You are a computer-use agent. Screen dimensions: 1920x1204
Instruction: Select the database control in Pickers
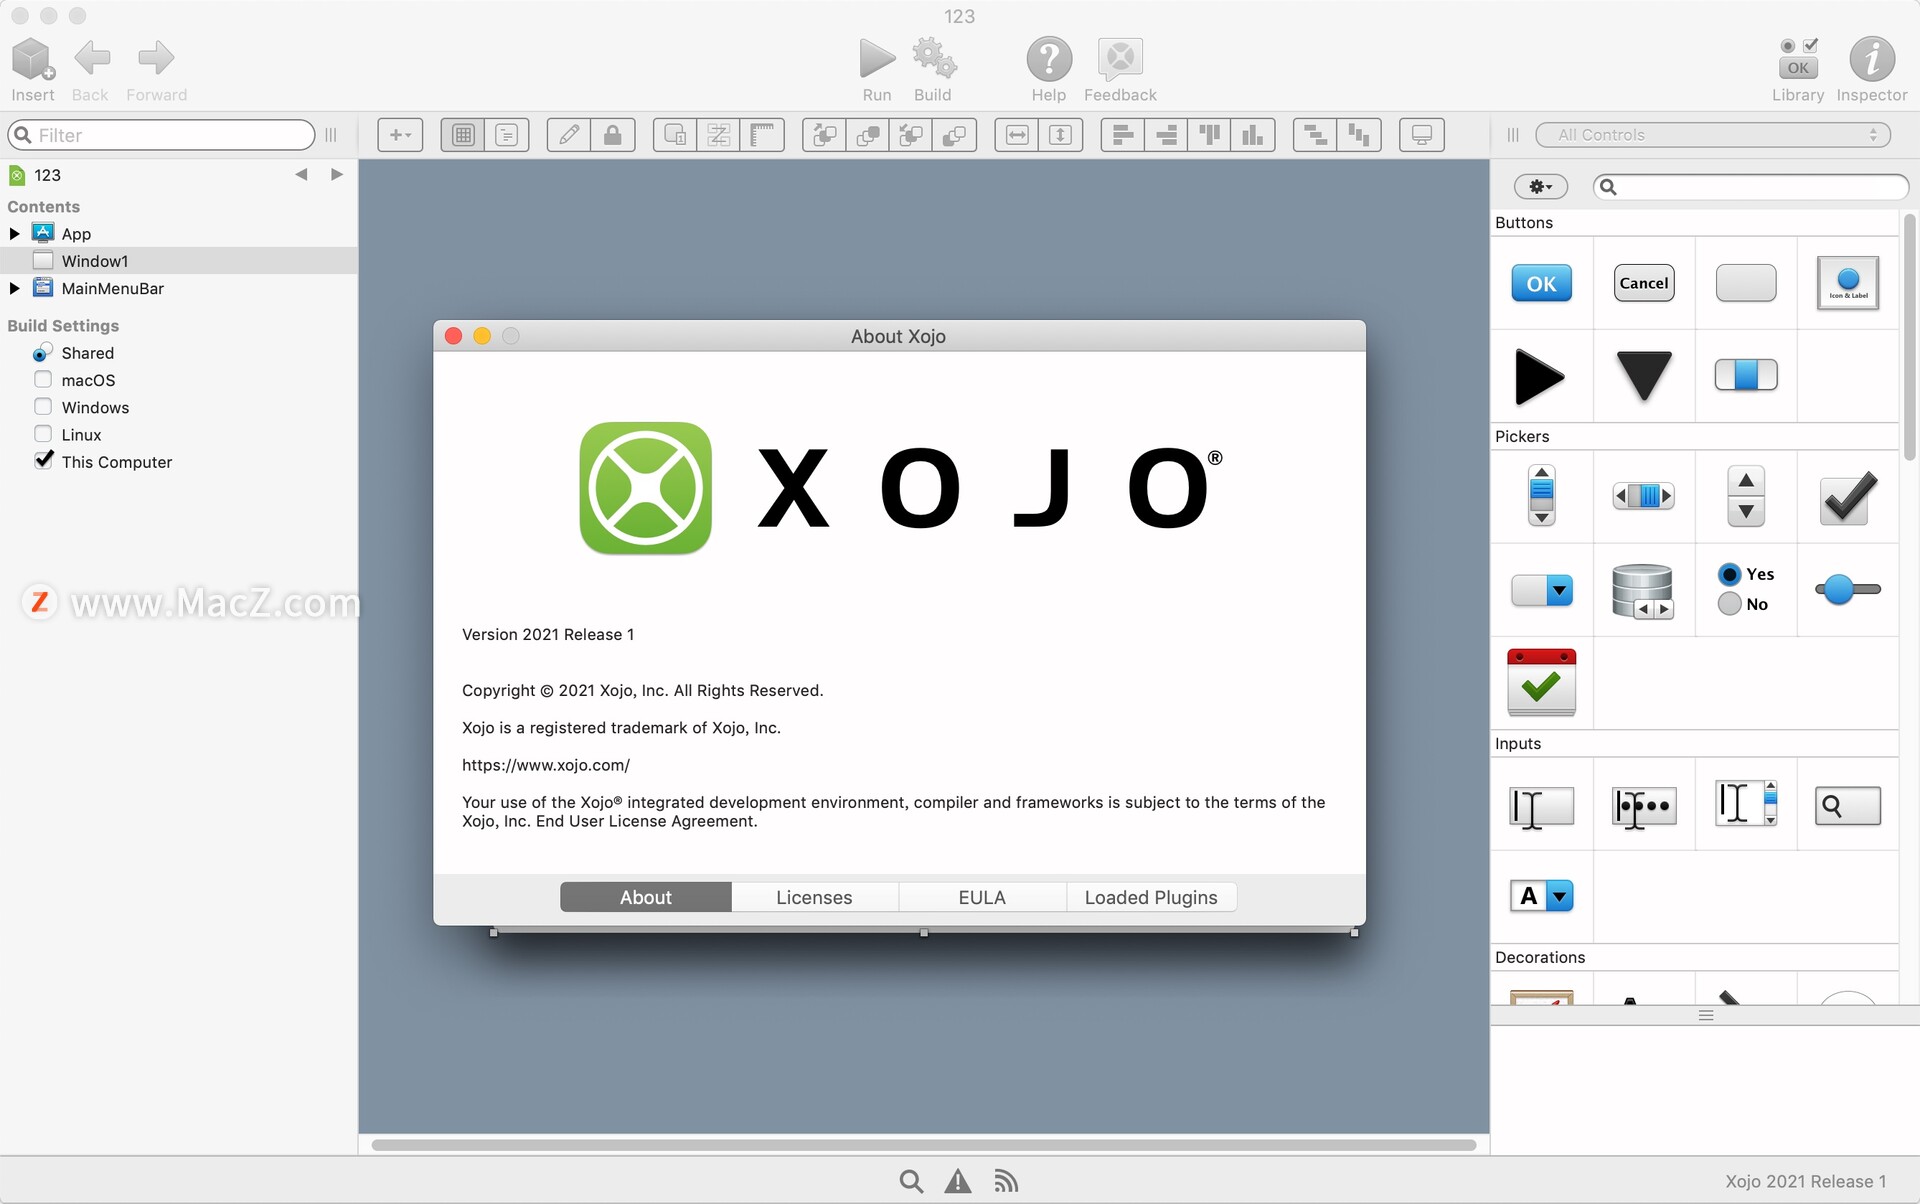pos(1643,591)
